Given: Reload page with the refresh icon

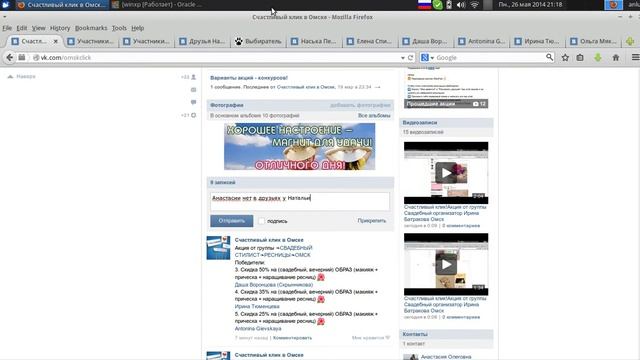Looking at the screenshot, I should tap(411, 58).
